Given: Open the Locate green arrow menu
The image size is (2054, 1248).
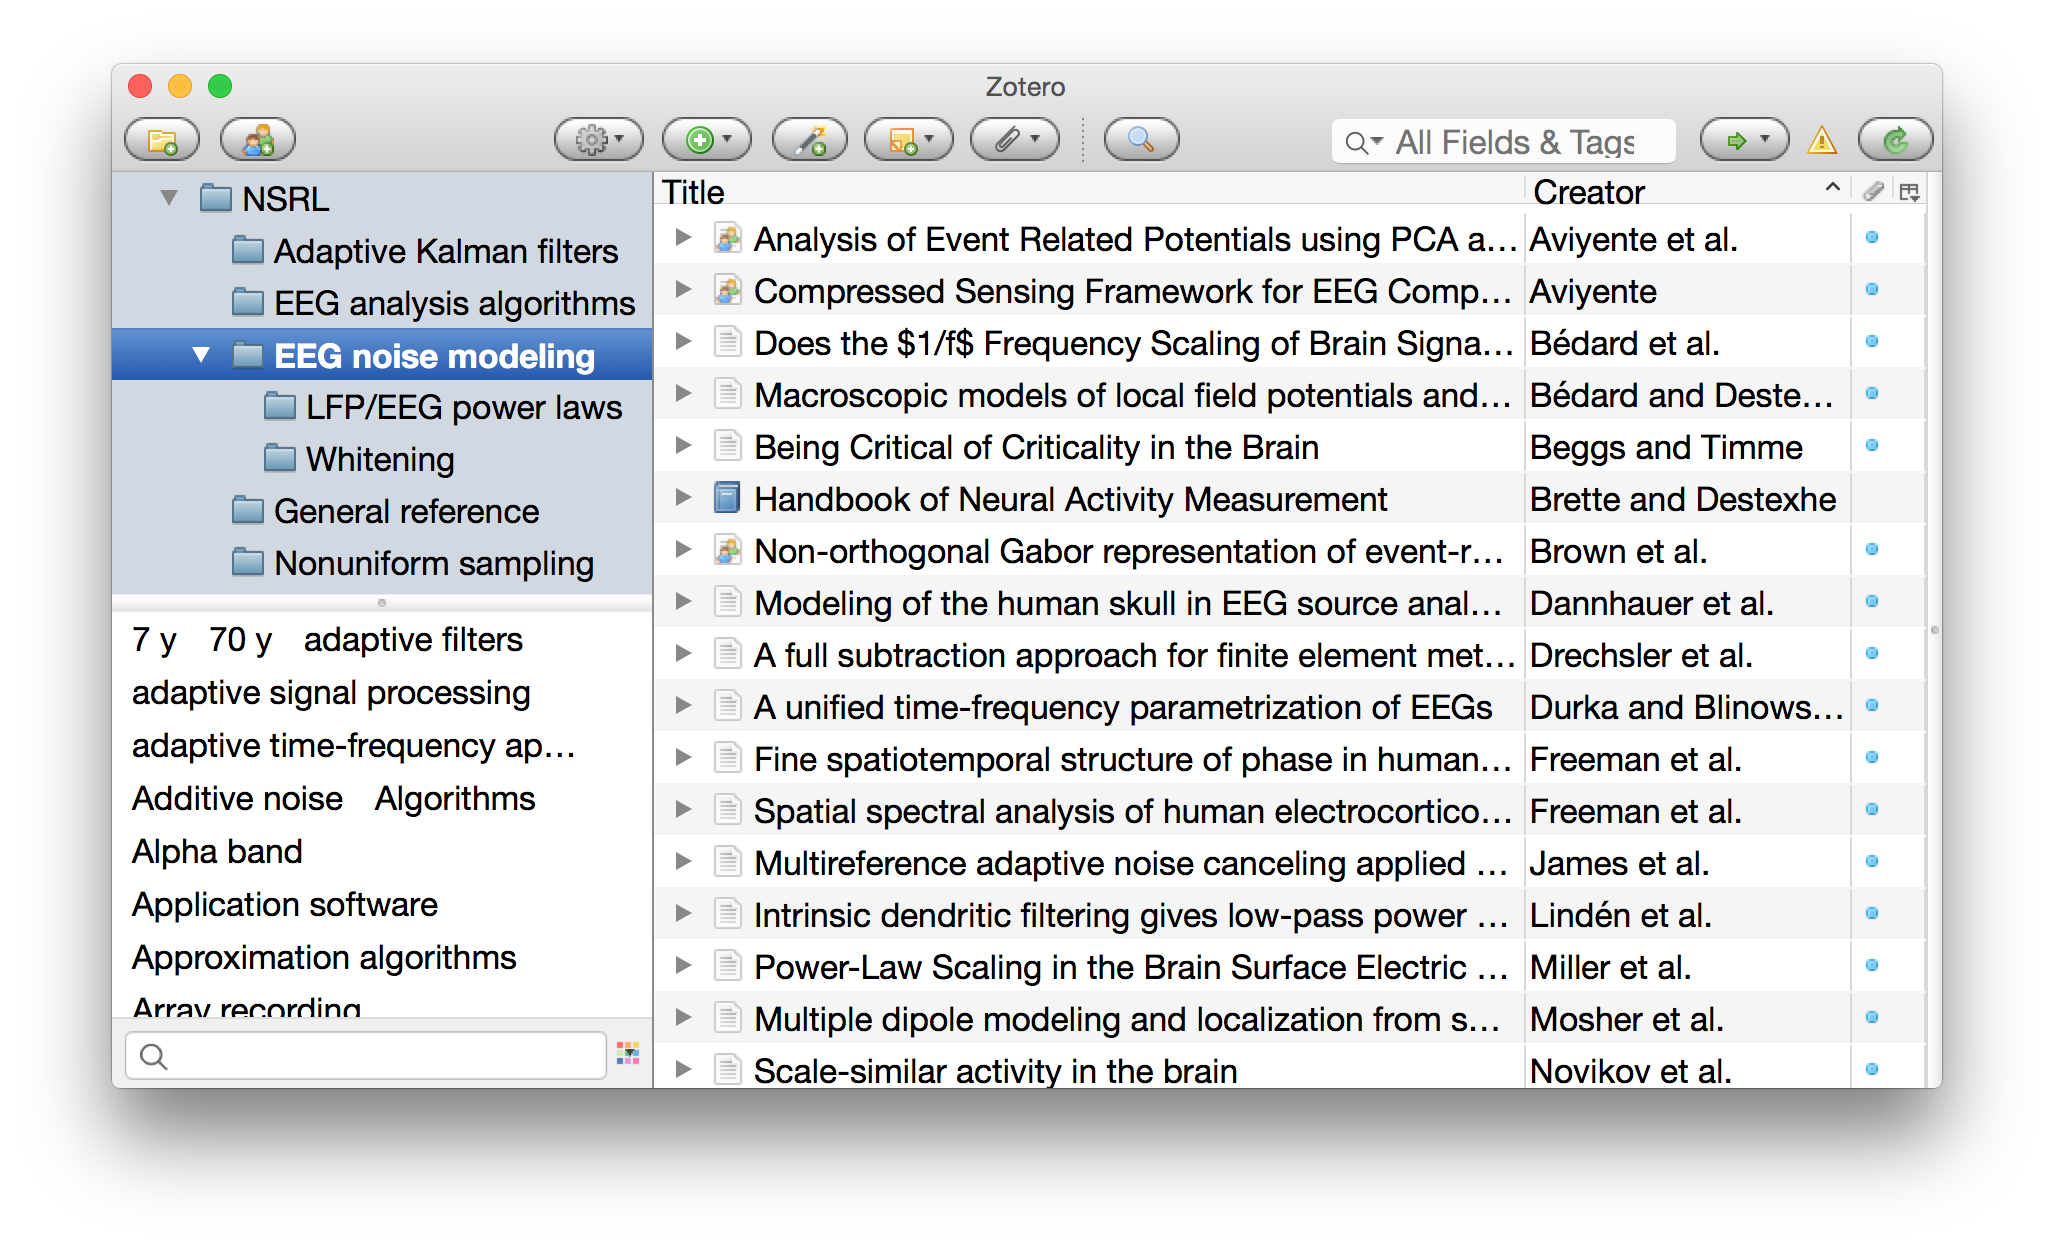Looking at the screenshot, I should tap(1744, 140).
